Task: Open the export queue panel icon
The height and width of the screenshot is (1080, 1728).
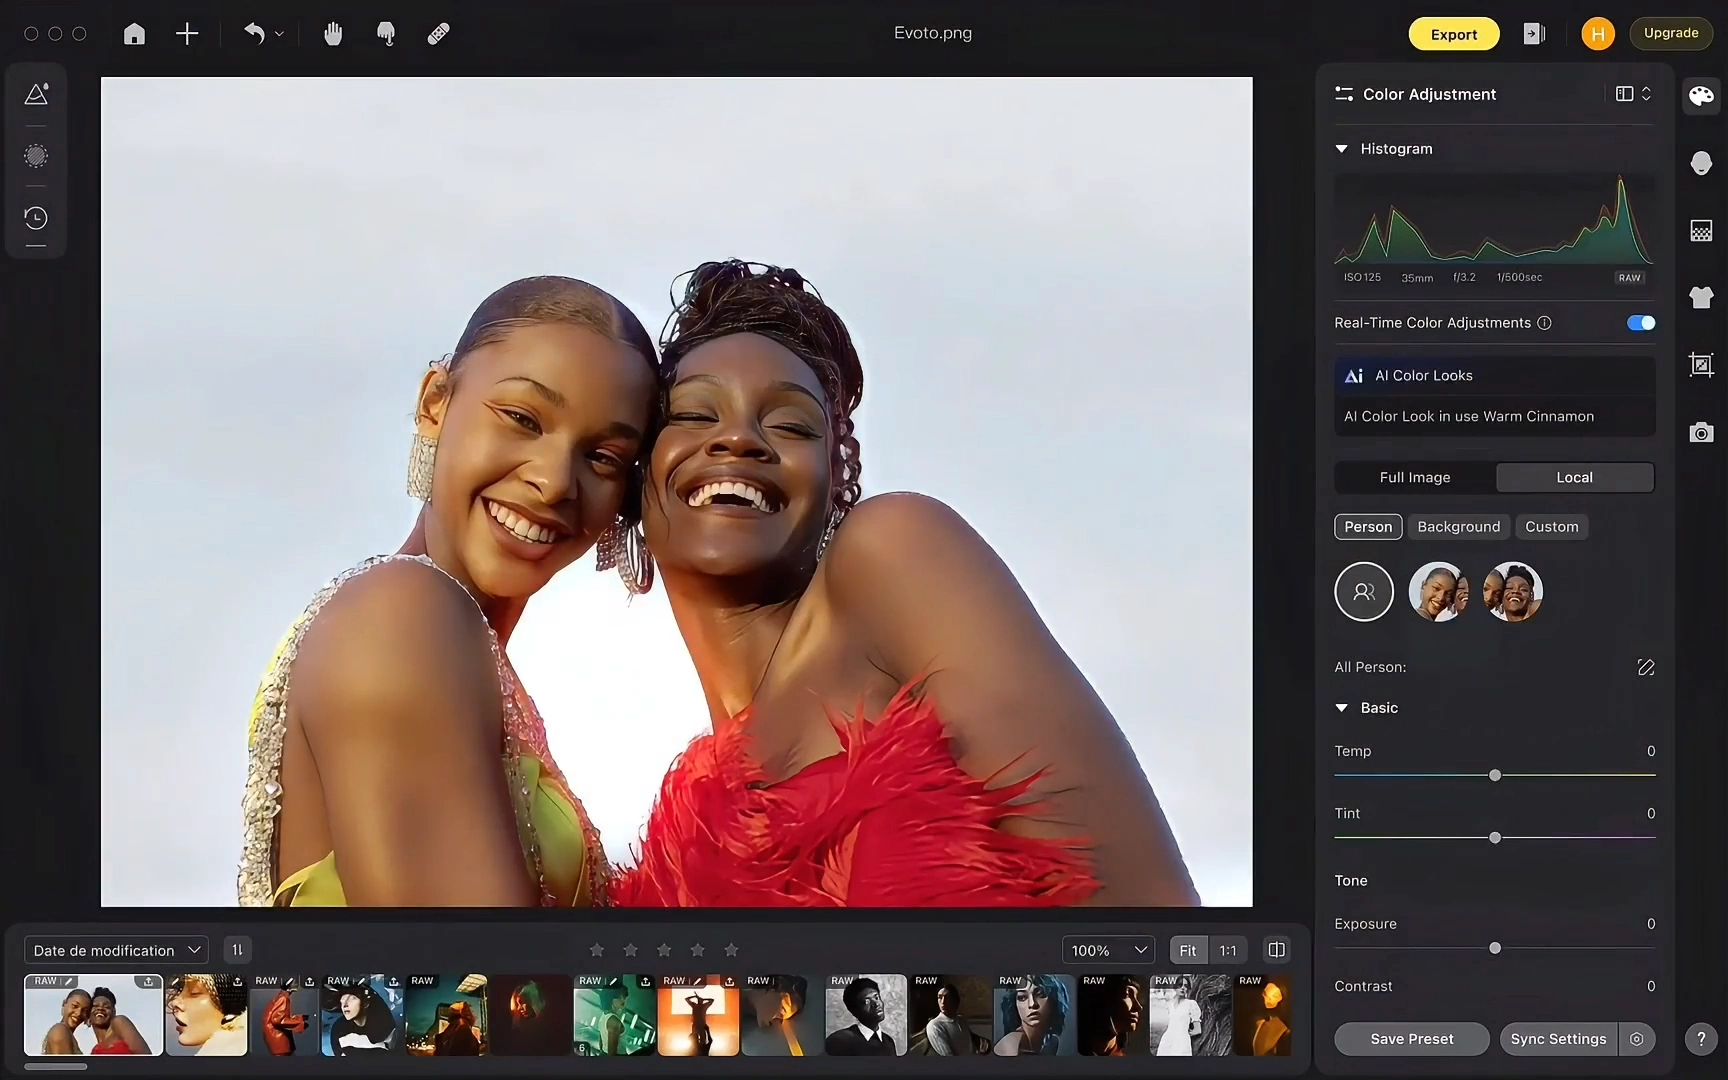Action: (1534, 34)
